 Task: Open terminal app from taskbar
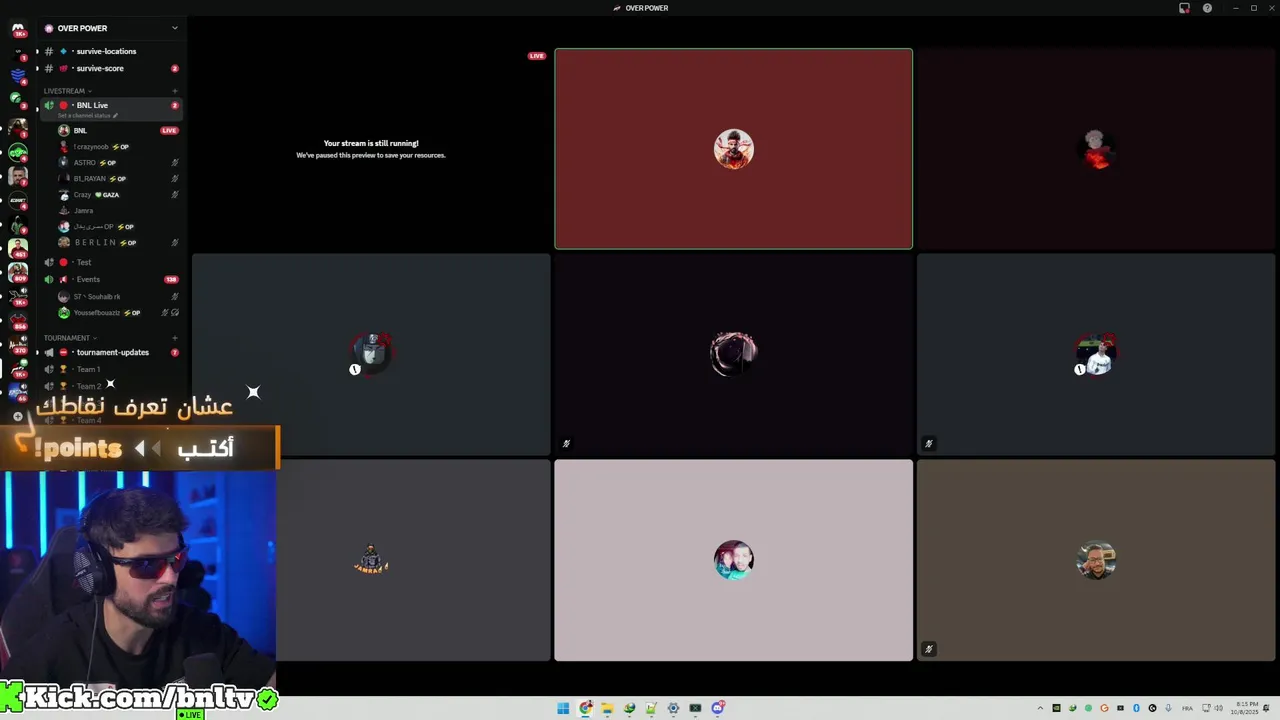click(x=695, y=708)
